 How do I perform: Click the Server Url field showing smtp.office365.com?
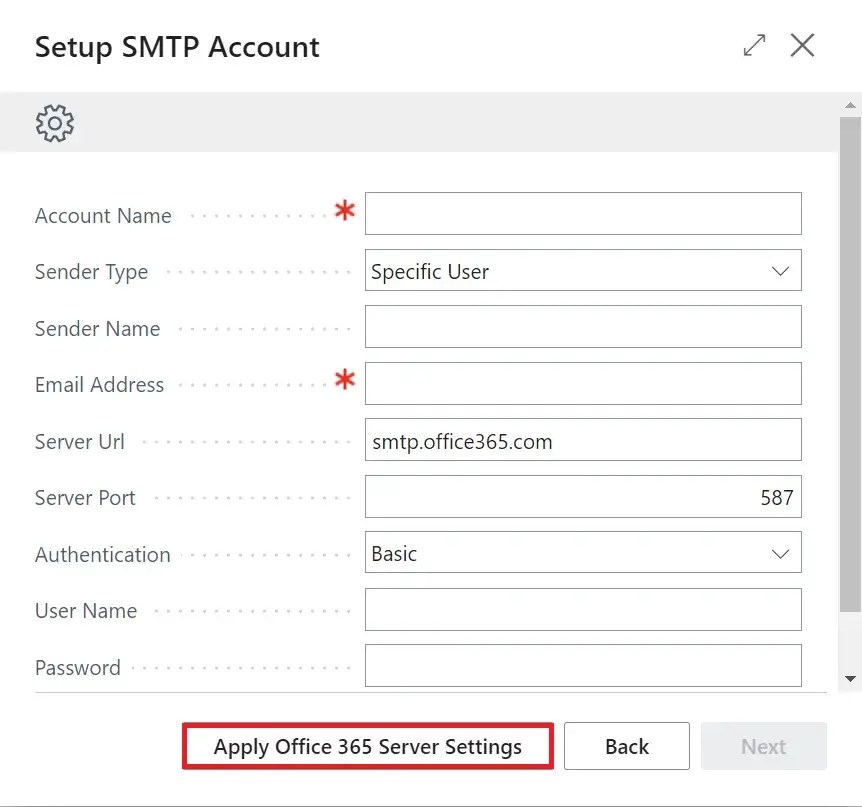[583, 439]
